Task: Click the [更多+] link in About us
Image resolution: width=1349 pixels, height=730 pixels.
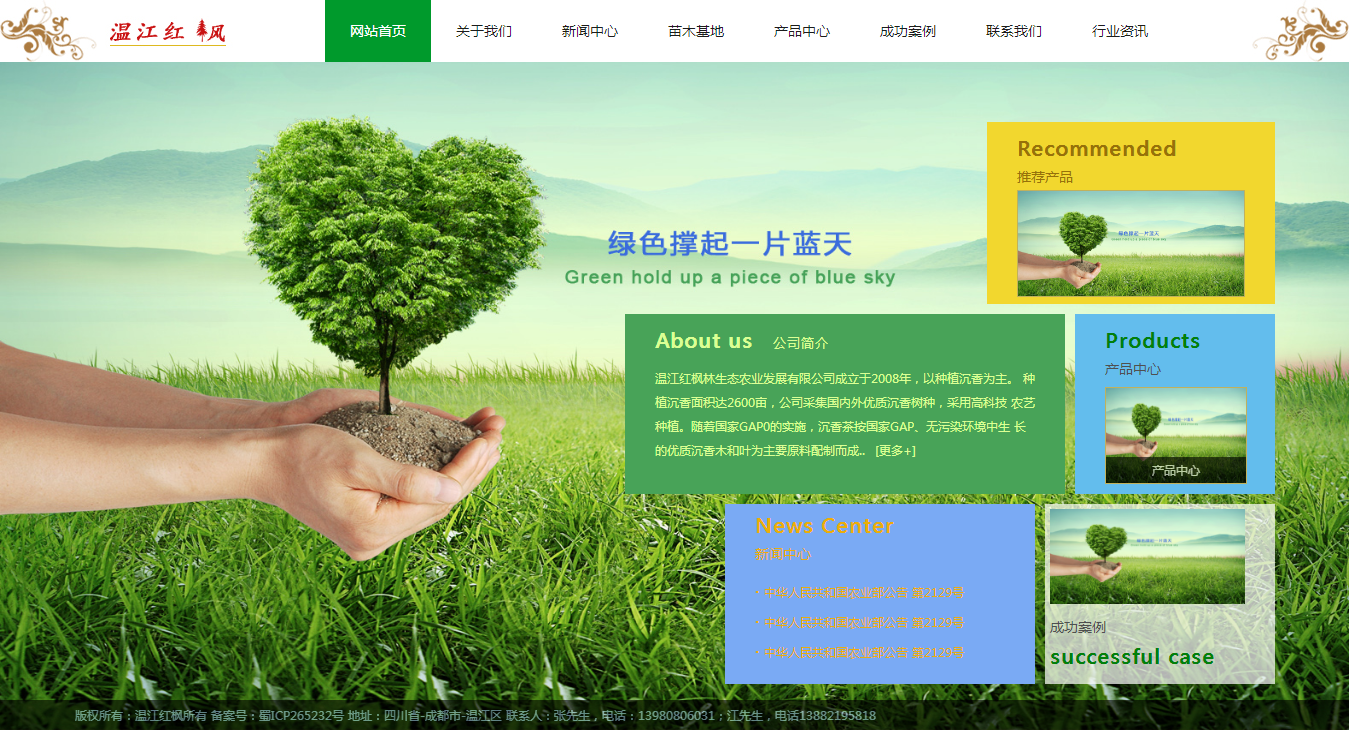Action: (x=895, y=451)
